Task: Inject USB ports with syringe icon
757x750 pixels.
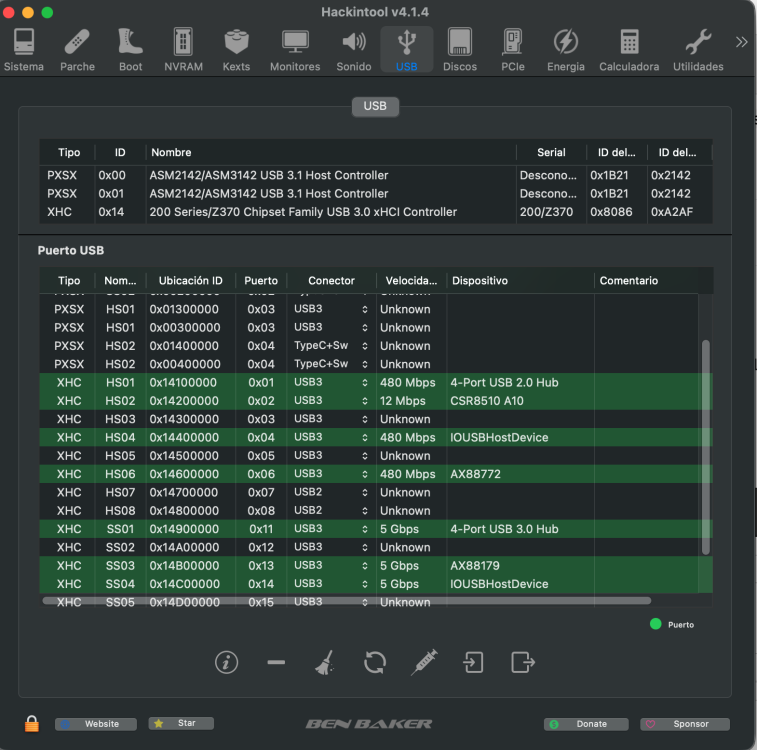Action: click(424, 662)
